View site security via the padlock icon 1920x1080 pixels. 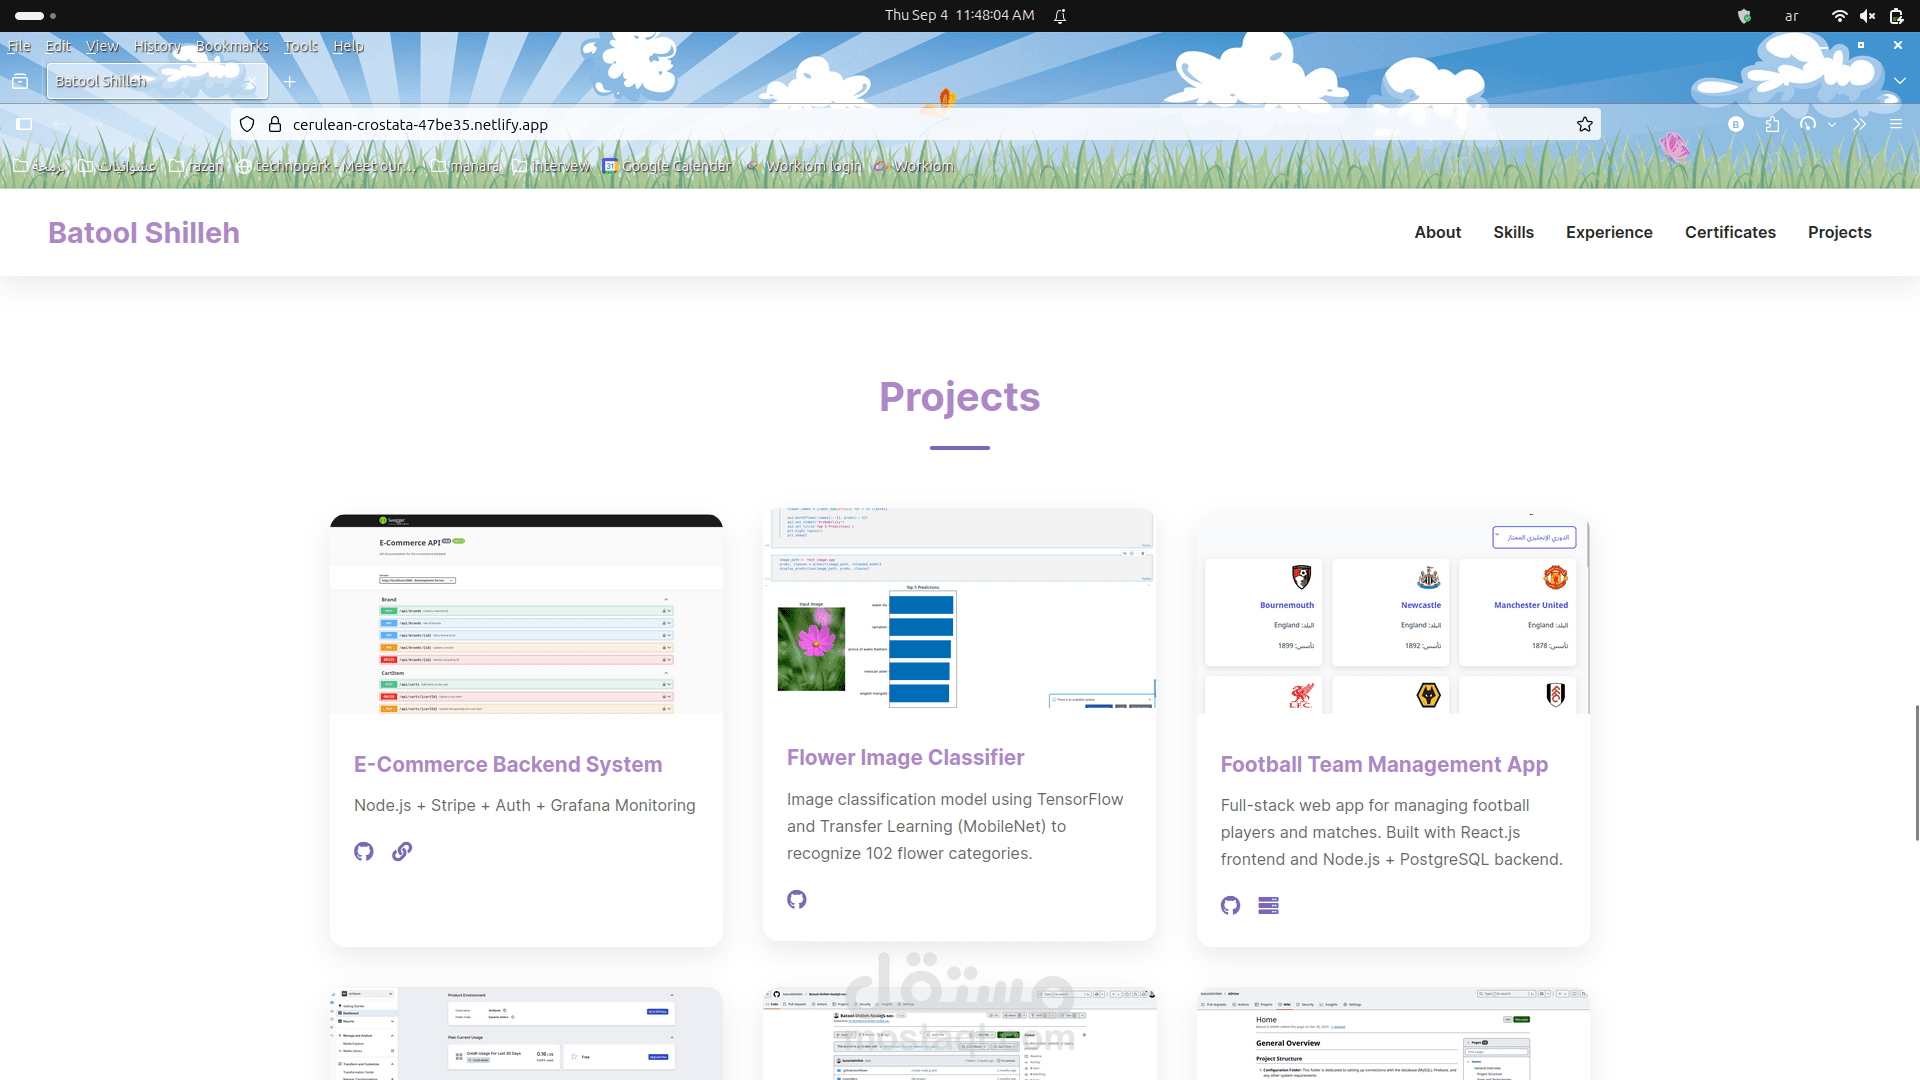pos(275,124)
